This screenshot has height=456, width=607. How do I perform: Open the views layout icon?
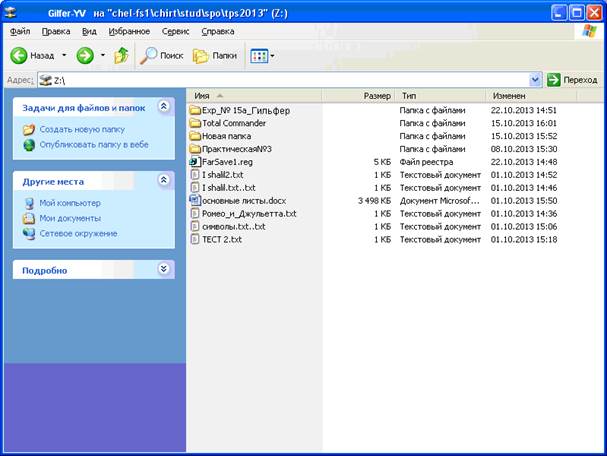tap(259, 56)
